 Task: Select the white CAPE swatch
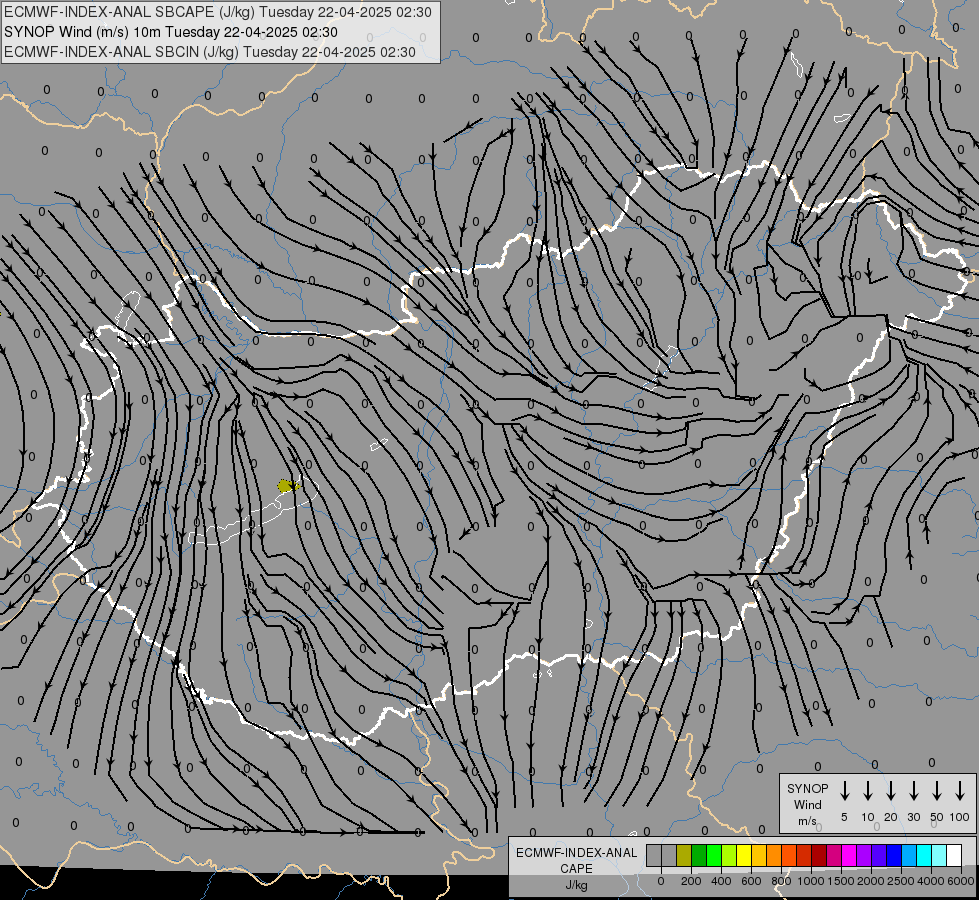pos(954,855)
